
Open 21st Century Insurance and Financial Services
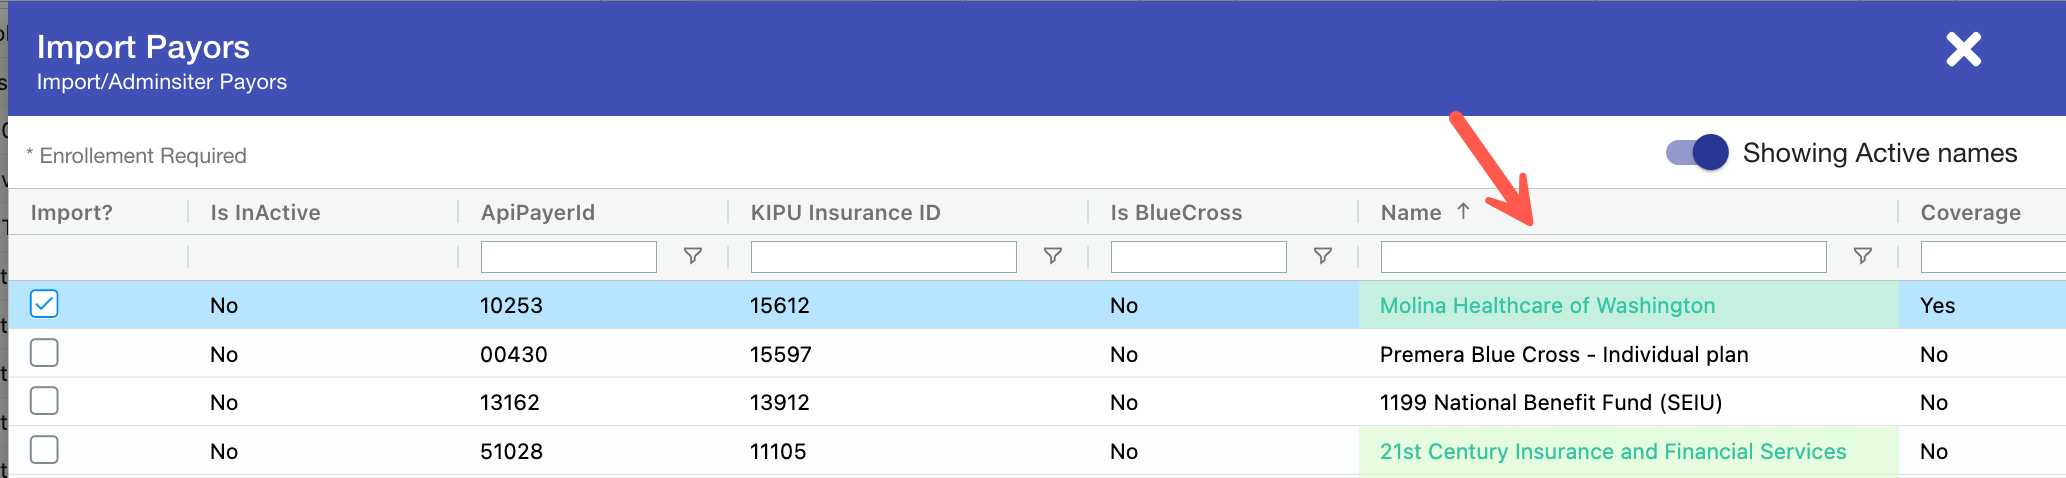click(x=1612, y=452)
